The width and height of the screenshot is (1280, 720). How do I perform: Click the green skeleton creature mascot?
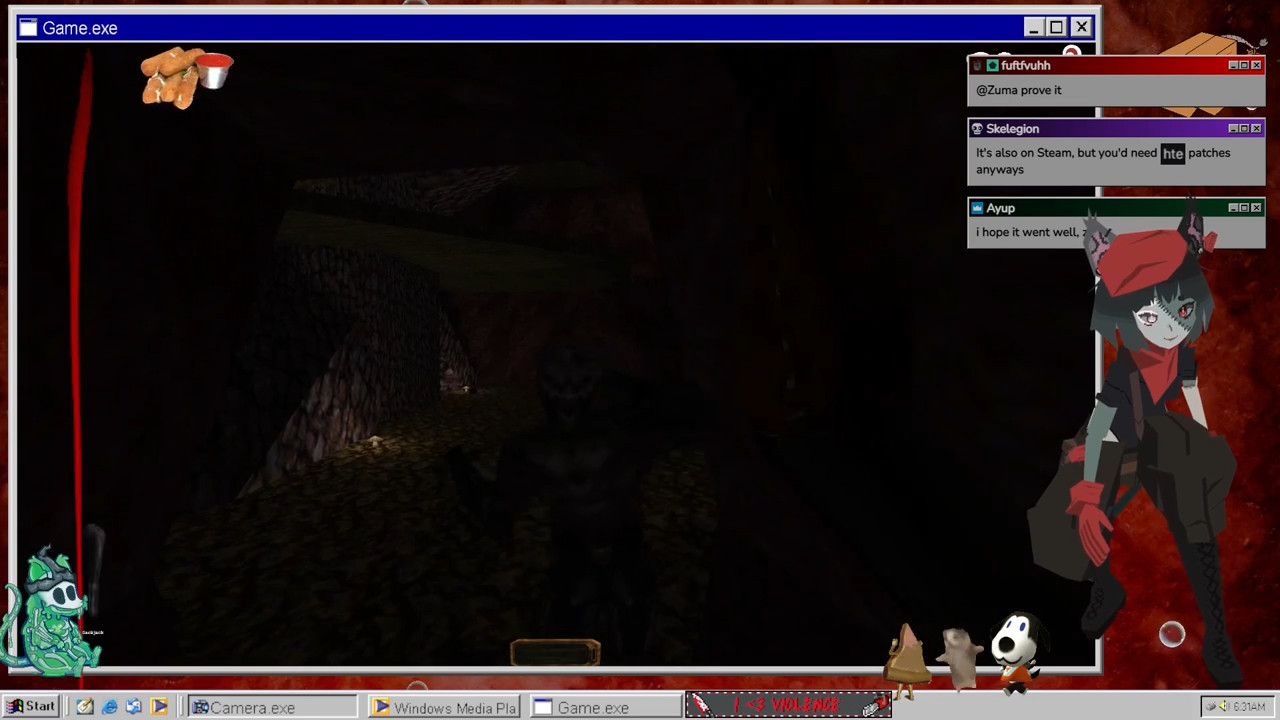52,611
